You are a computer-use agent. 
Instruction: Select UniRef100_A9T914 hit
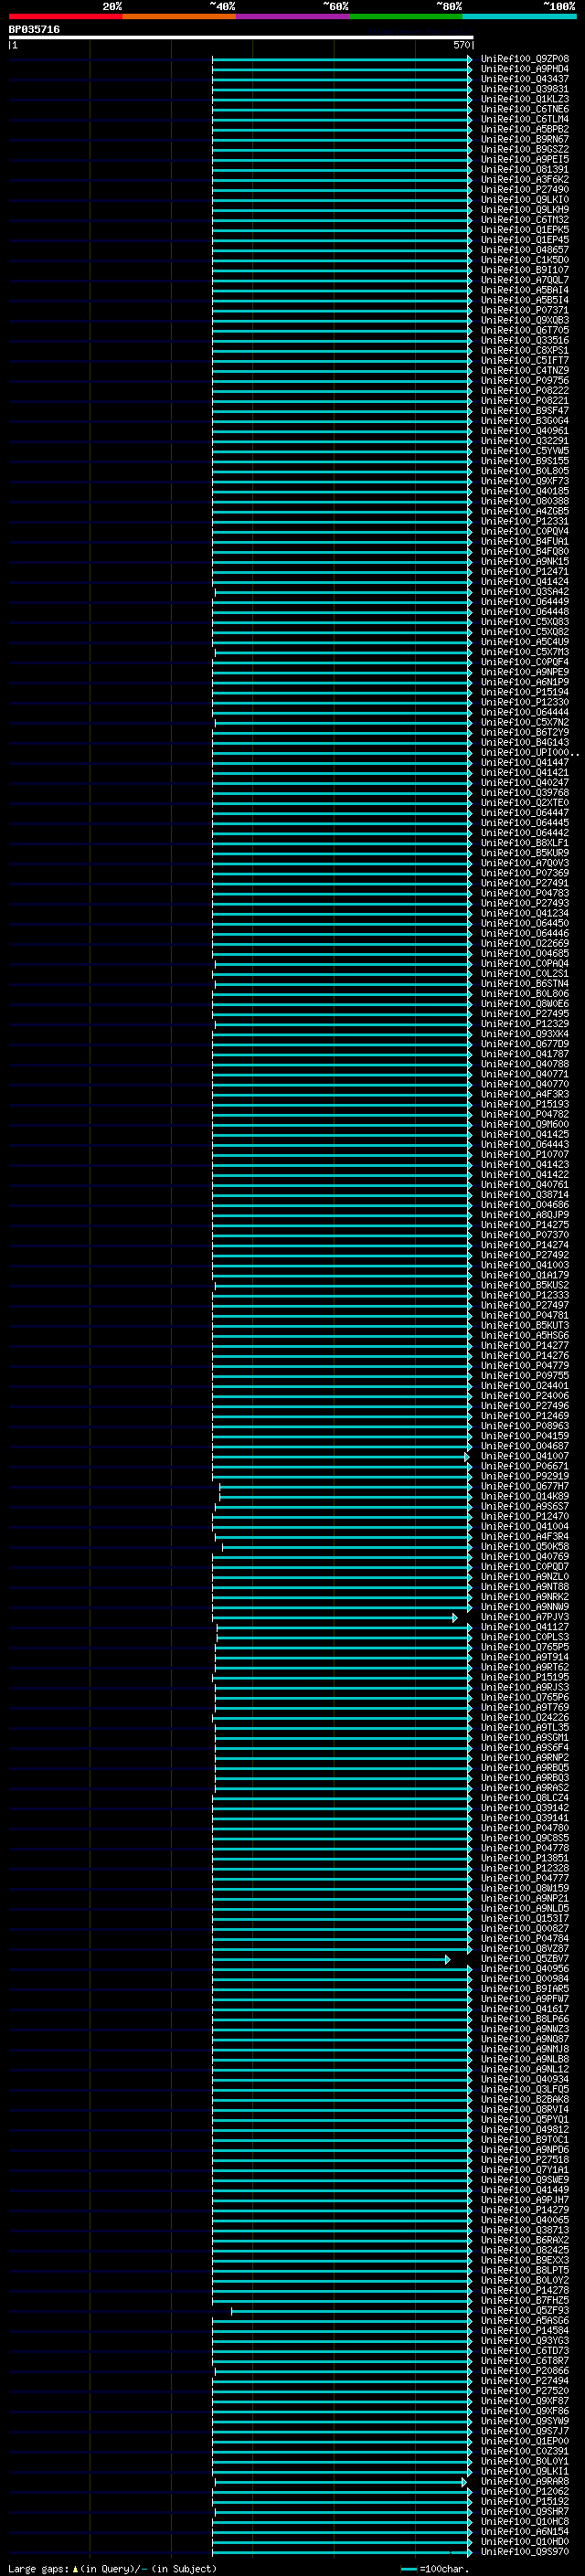[525, 1657]
